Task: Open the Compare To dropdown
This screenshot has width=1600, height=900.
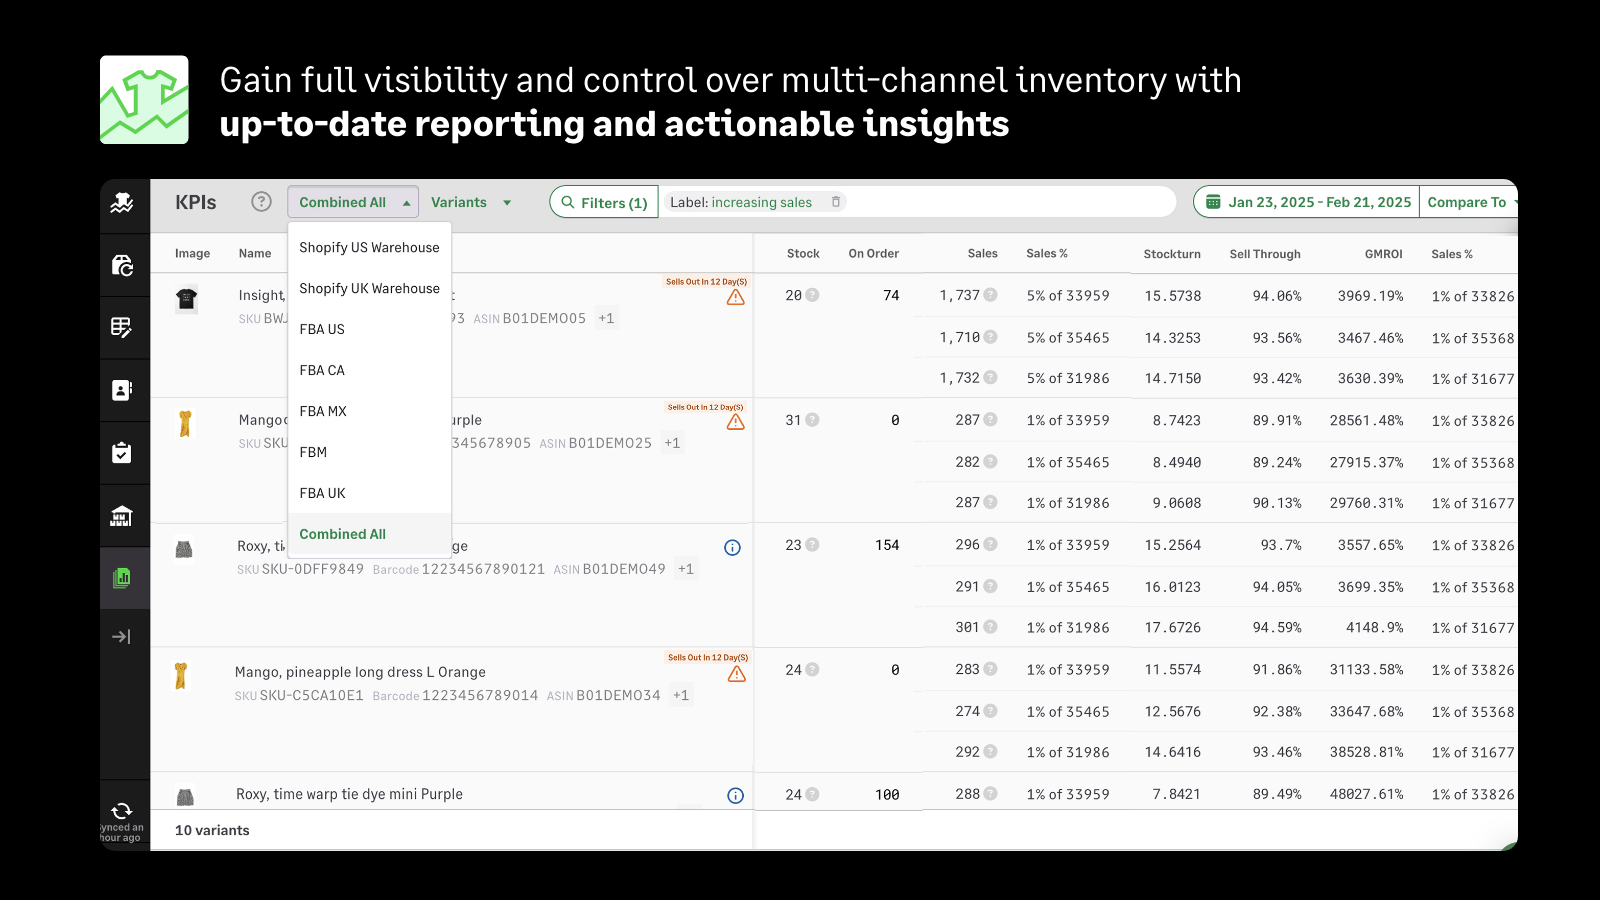Action: pos(1470,201)
